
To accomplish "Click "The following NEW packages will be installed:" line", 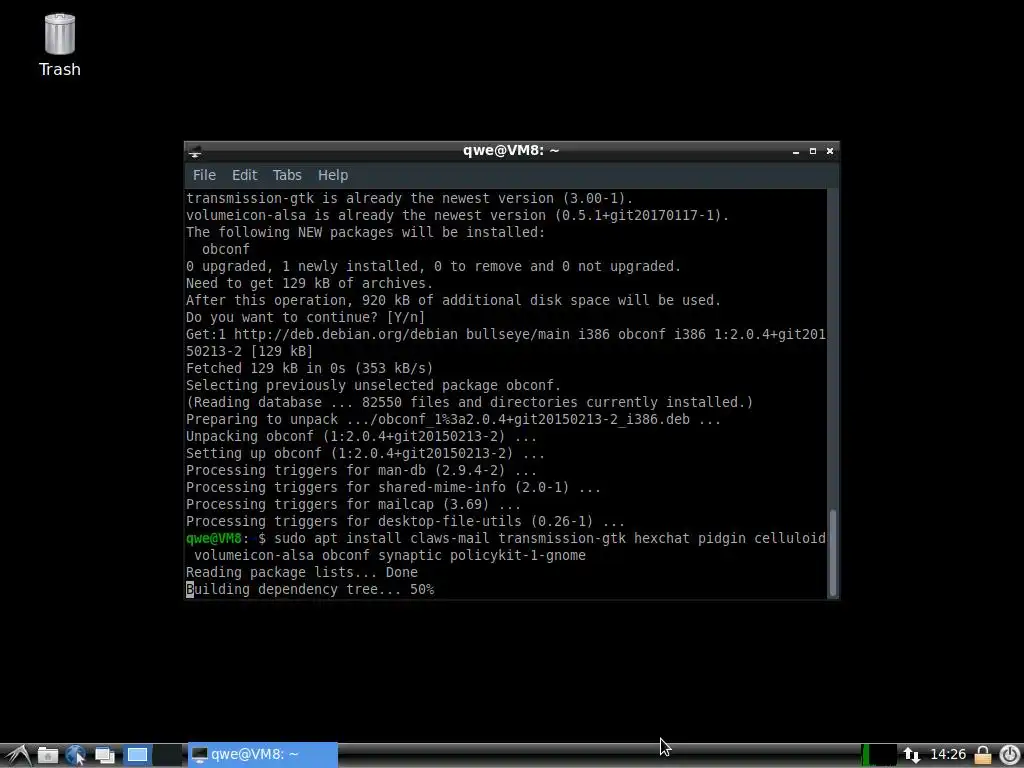I will pyautogui.click(x=365, y=232).
